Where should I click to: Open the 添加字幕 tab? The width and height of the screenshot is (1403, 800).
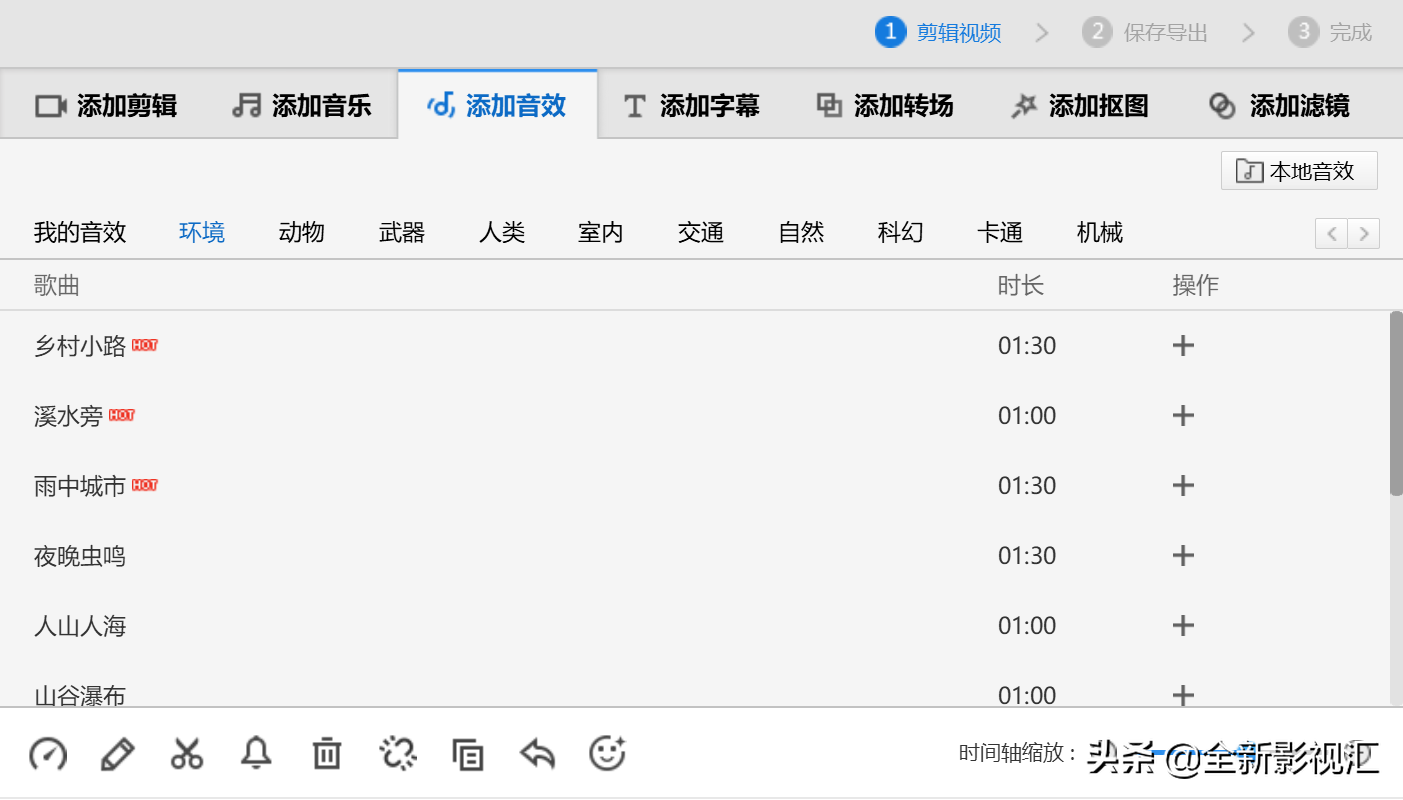click(x=691, y=105)
